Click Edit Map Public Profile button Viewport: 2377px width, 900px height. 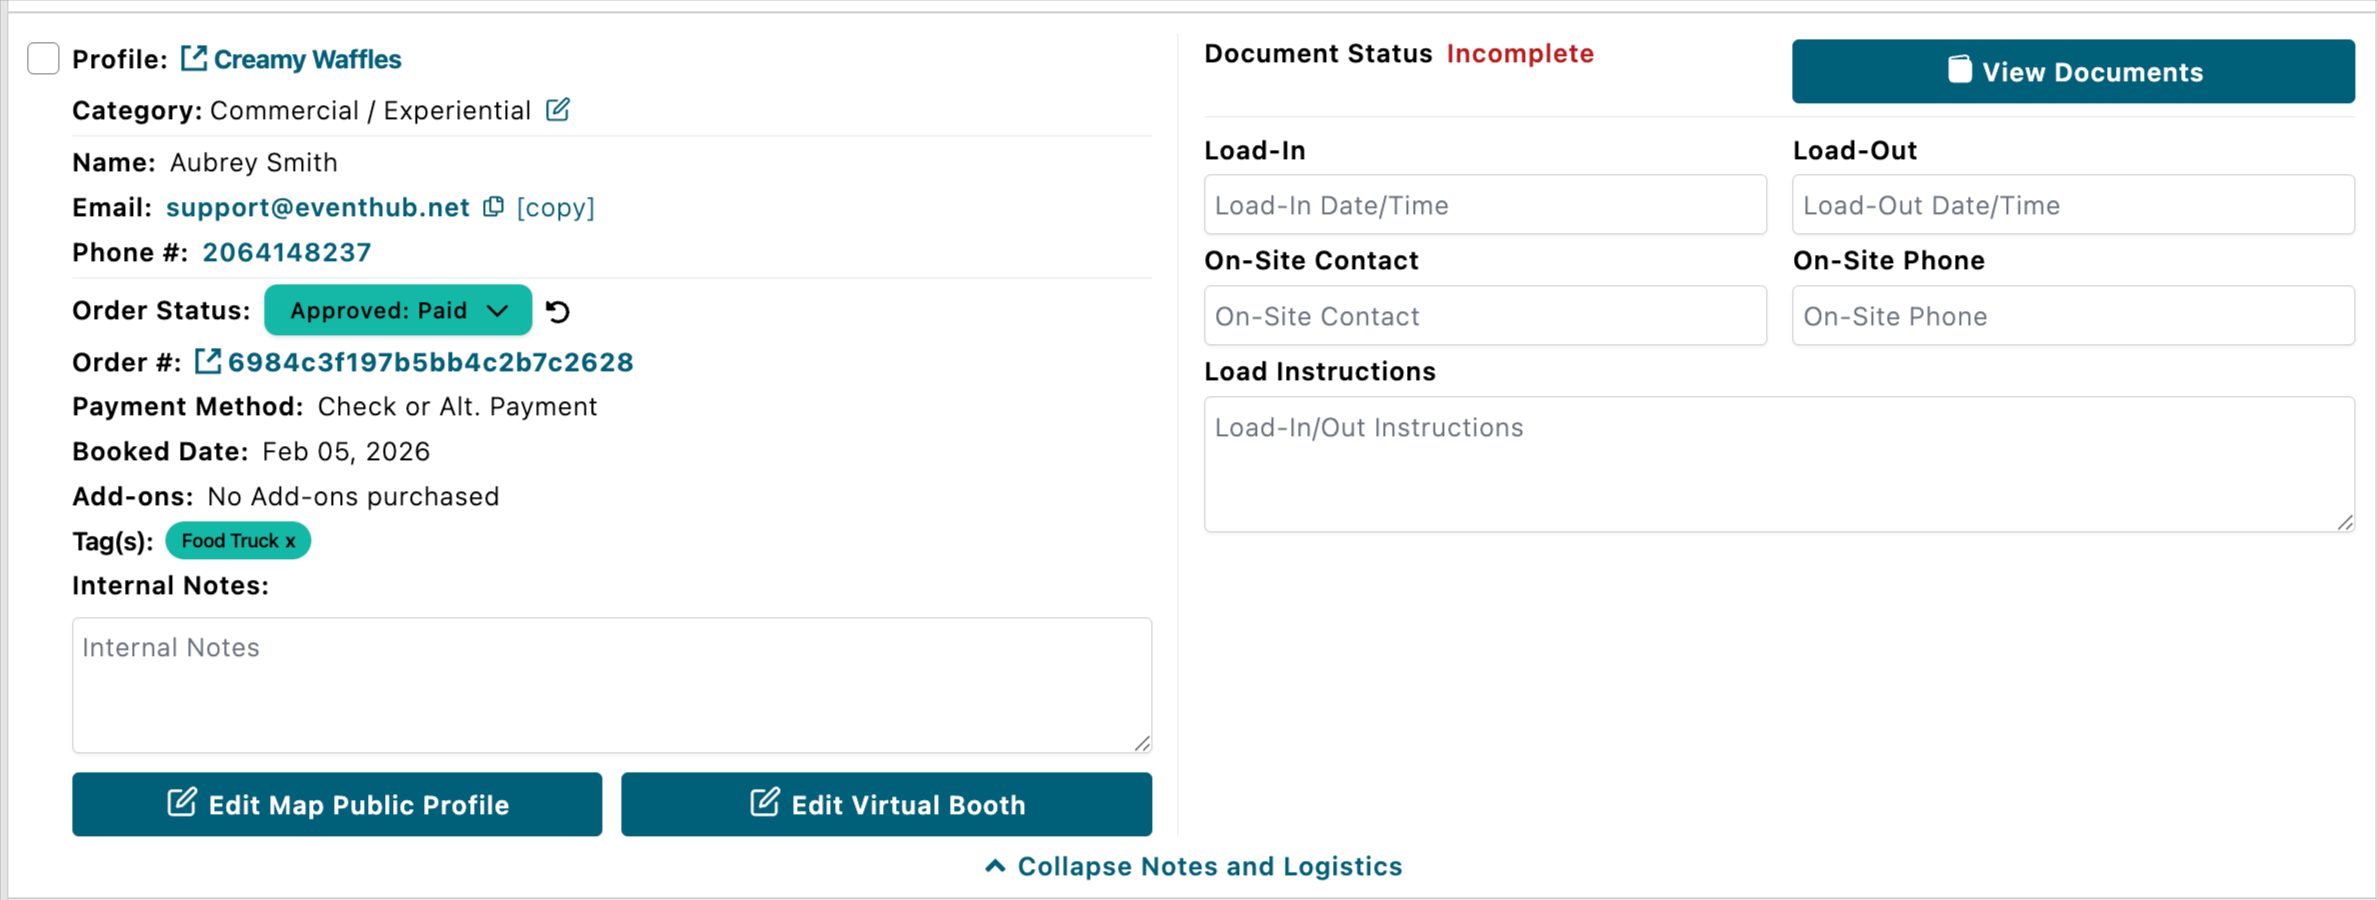click(337, 804)
